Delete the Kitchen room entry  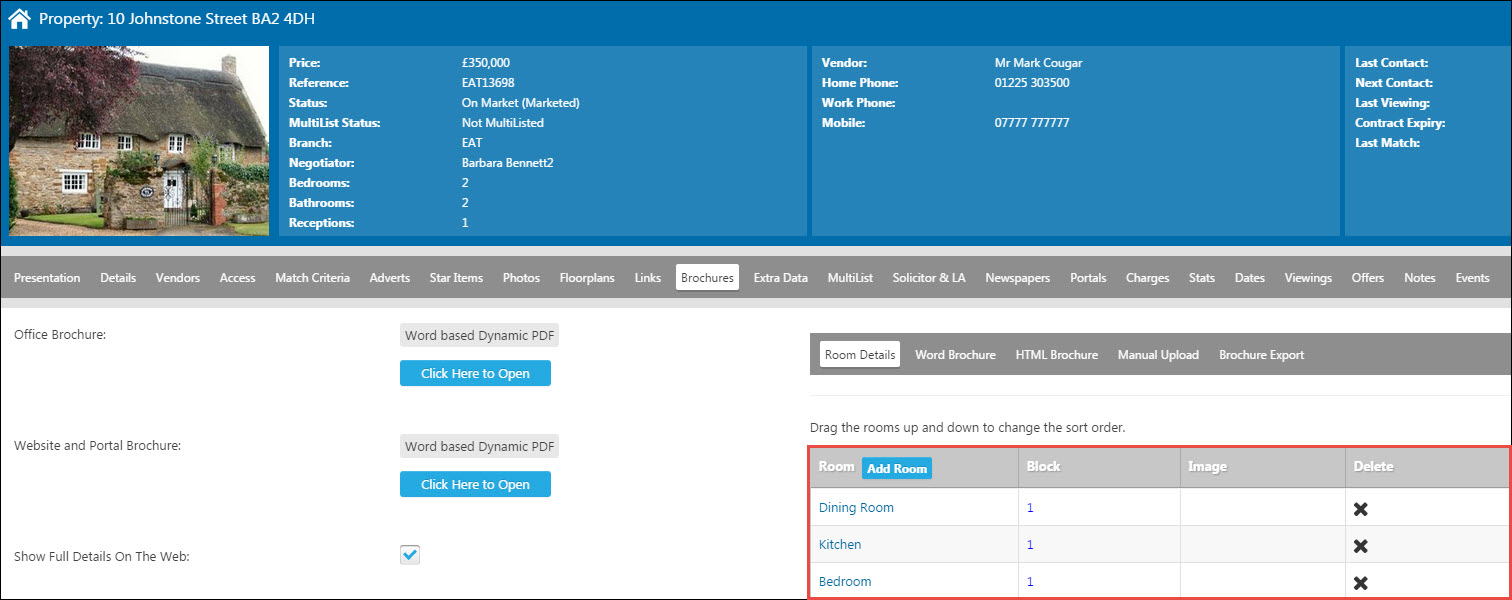coord(1360,546)
